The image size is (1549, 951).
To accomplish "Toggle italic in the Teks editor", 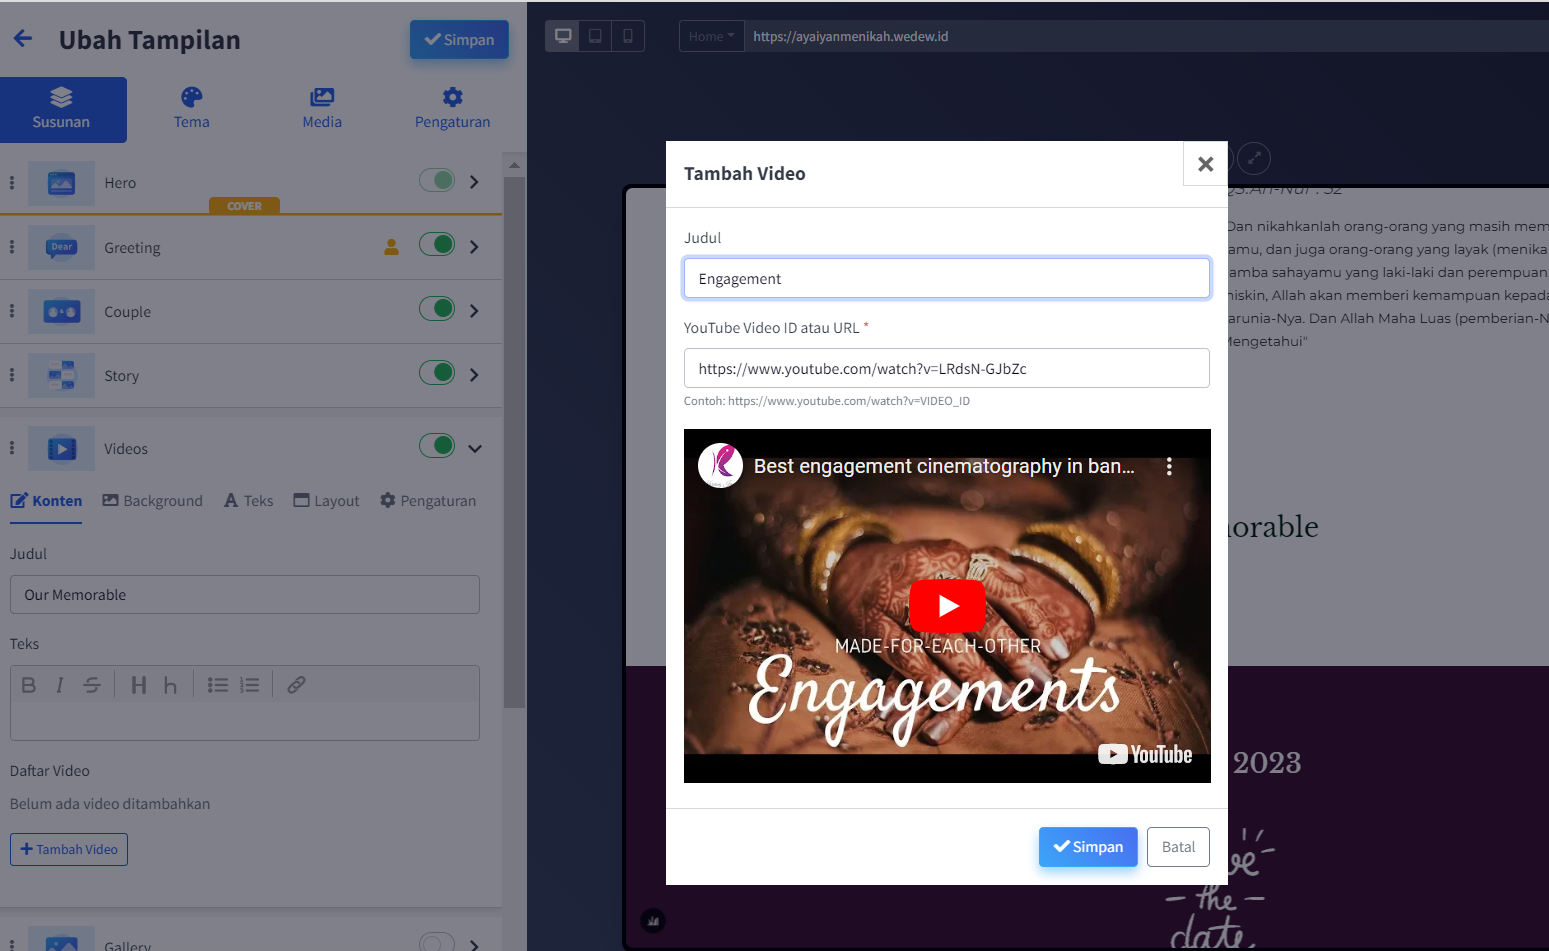I will point(60,685).
